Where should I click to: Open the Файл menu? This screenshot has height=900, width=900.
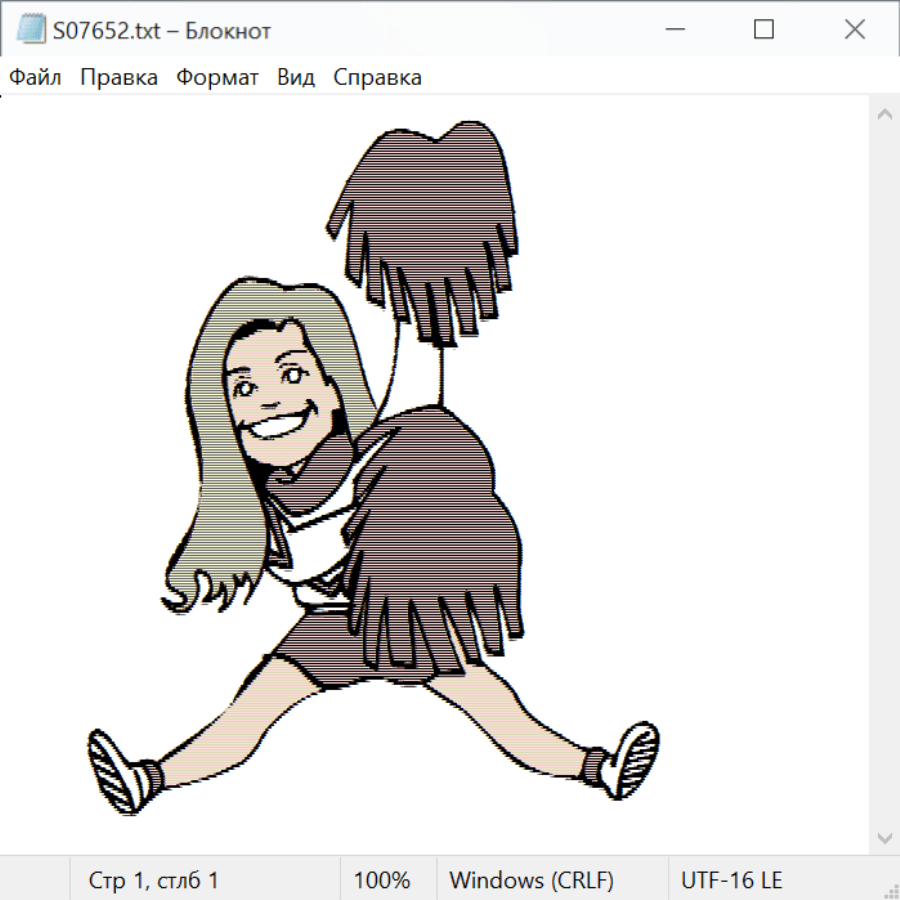coord(35,77)
